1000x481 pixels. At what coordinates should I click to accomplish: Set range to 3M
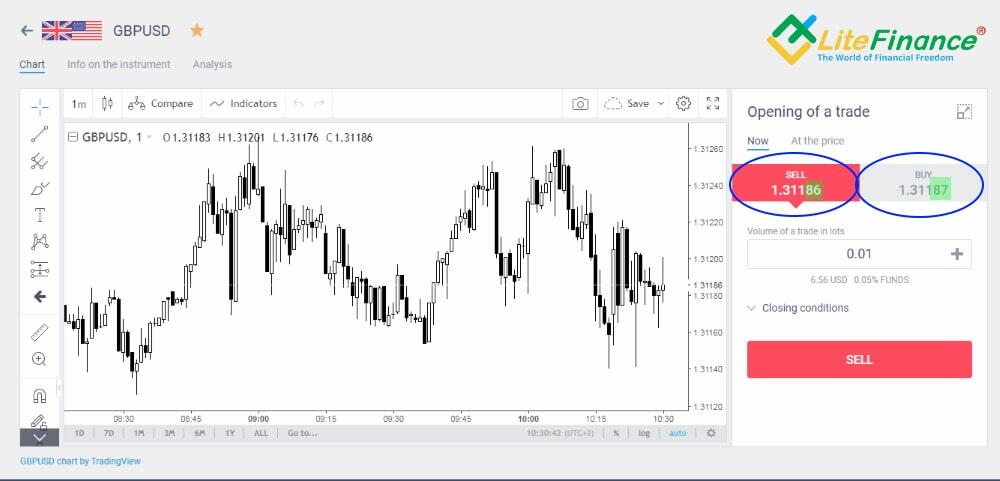[x=169, y=433]
